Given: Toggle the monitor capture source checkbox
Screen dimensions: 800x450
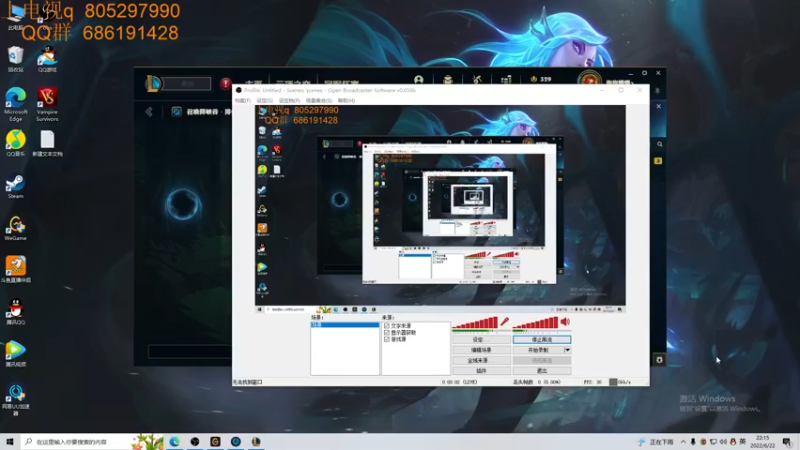Looking at the screenshot, I should click(x=387, y=332).
